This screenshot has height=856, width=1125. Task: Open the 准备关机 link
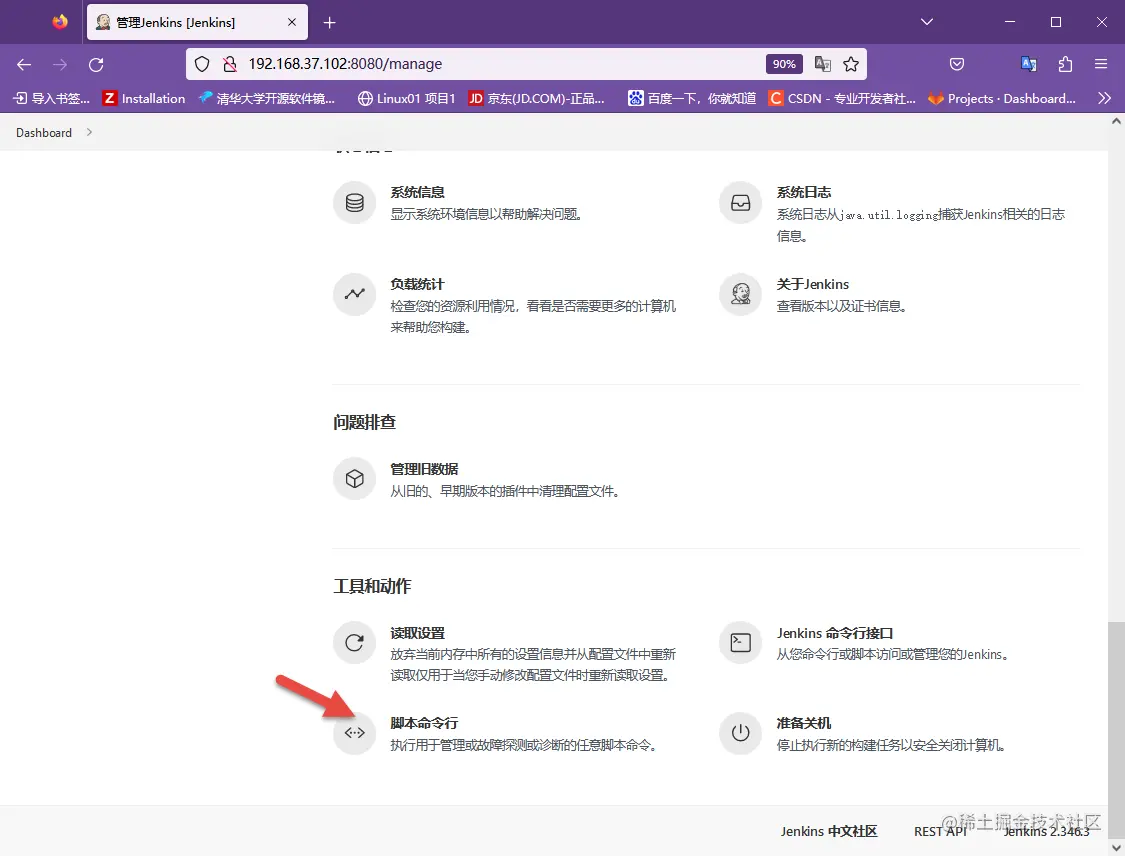coord(804,723)
